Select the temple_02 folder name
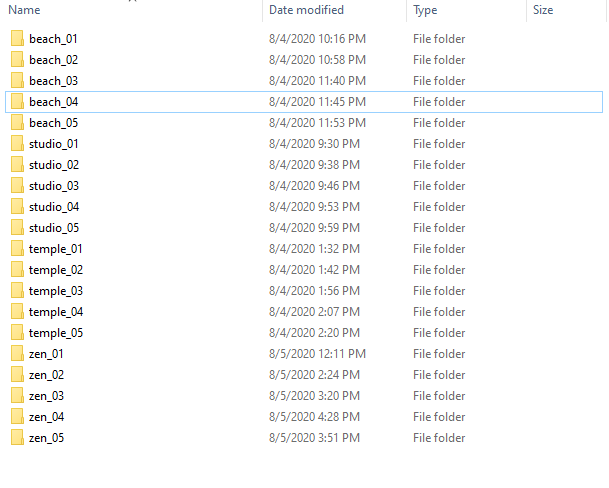This screenshot has height=488, width=609. (56, 270)
